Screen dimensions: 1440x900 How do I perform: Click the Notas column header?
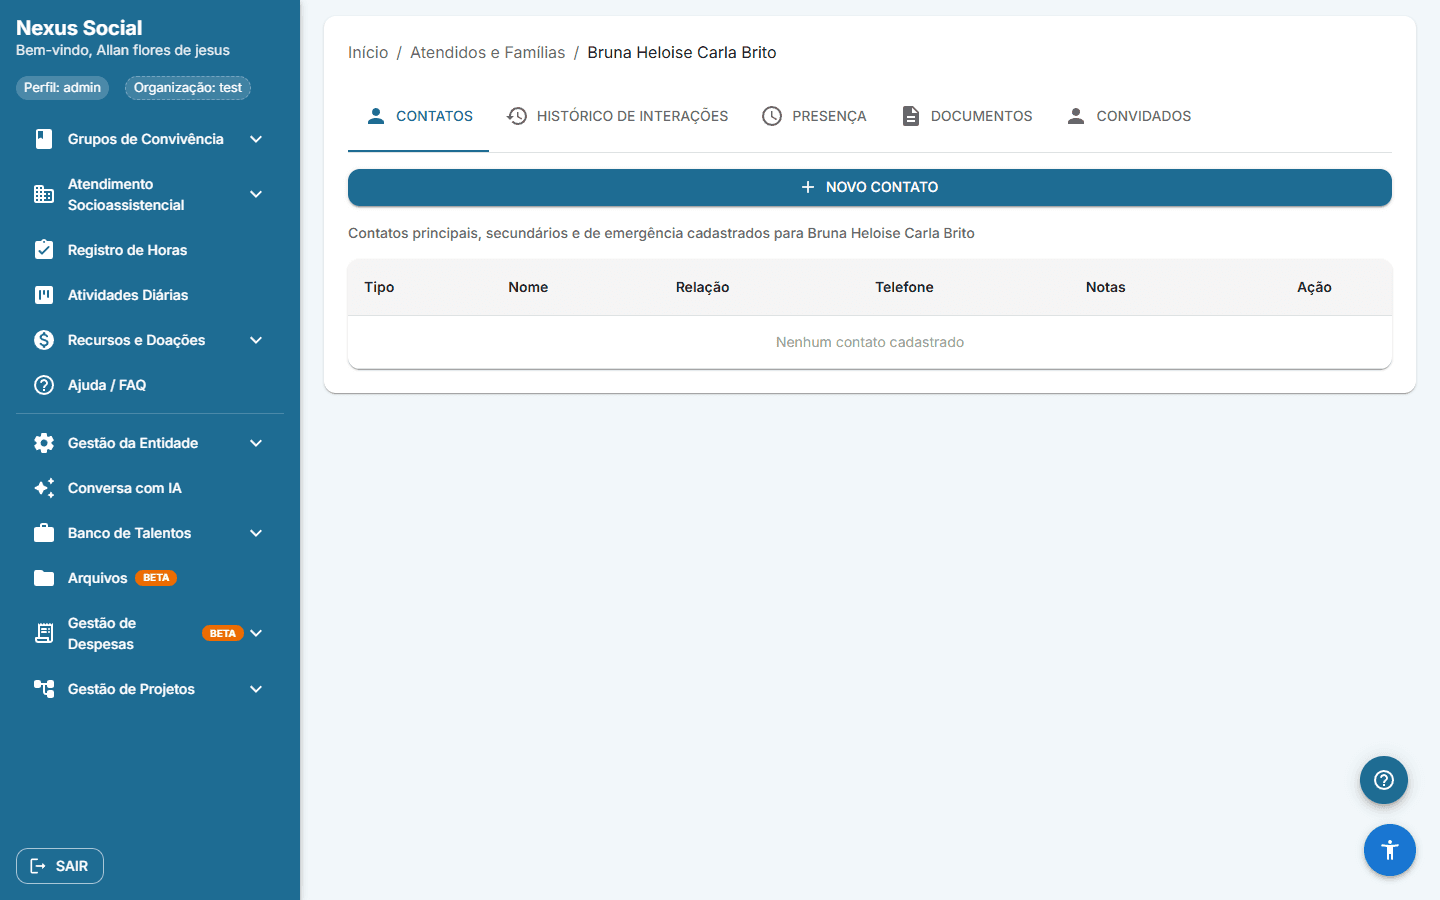tap(1105, 287)
